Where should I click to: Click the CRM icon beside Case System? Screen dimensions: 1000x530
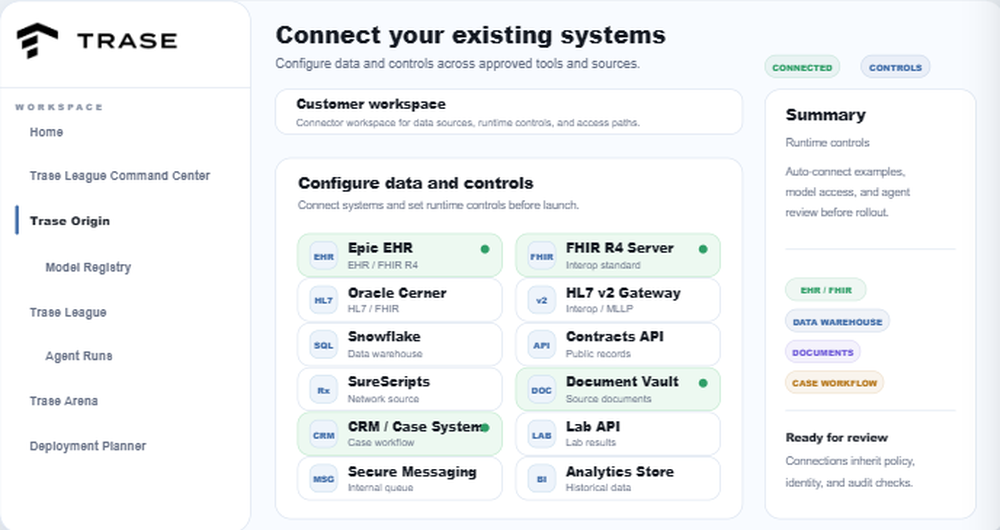coord(323,435)
